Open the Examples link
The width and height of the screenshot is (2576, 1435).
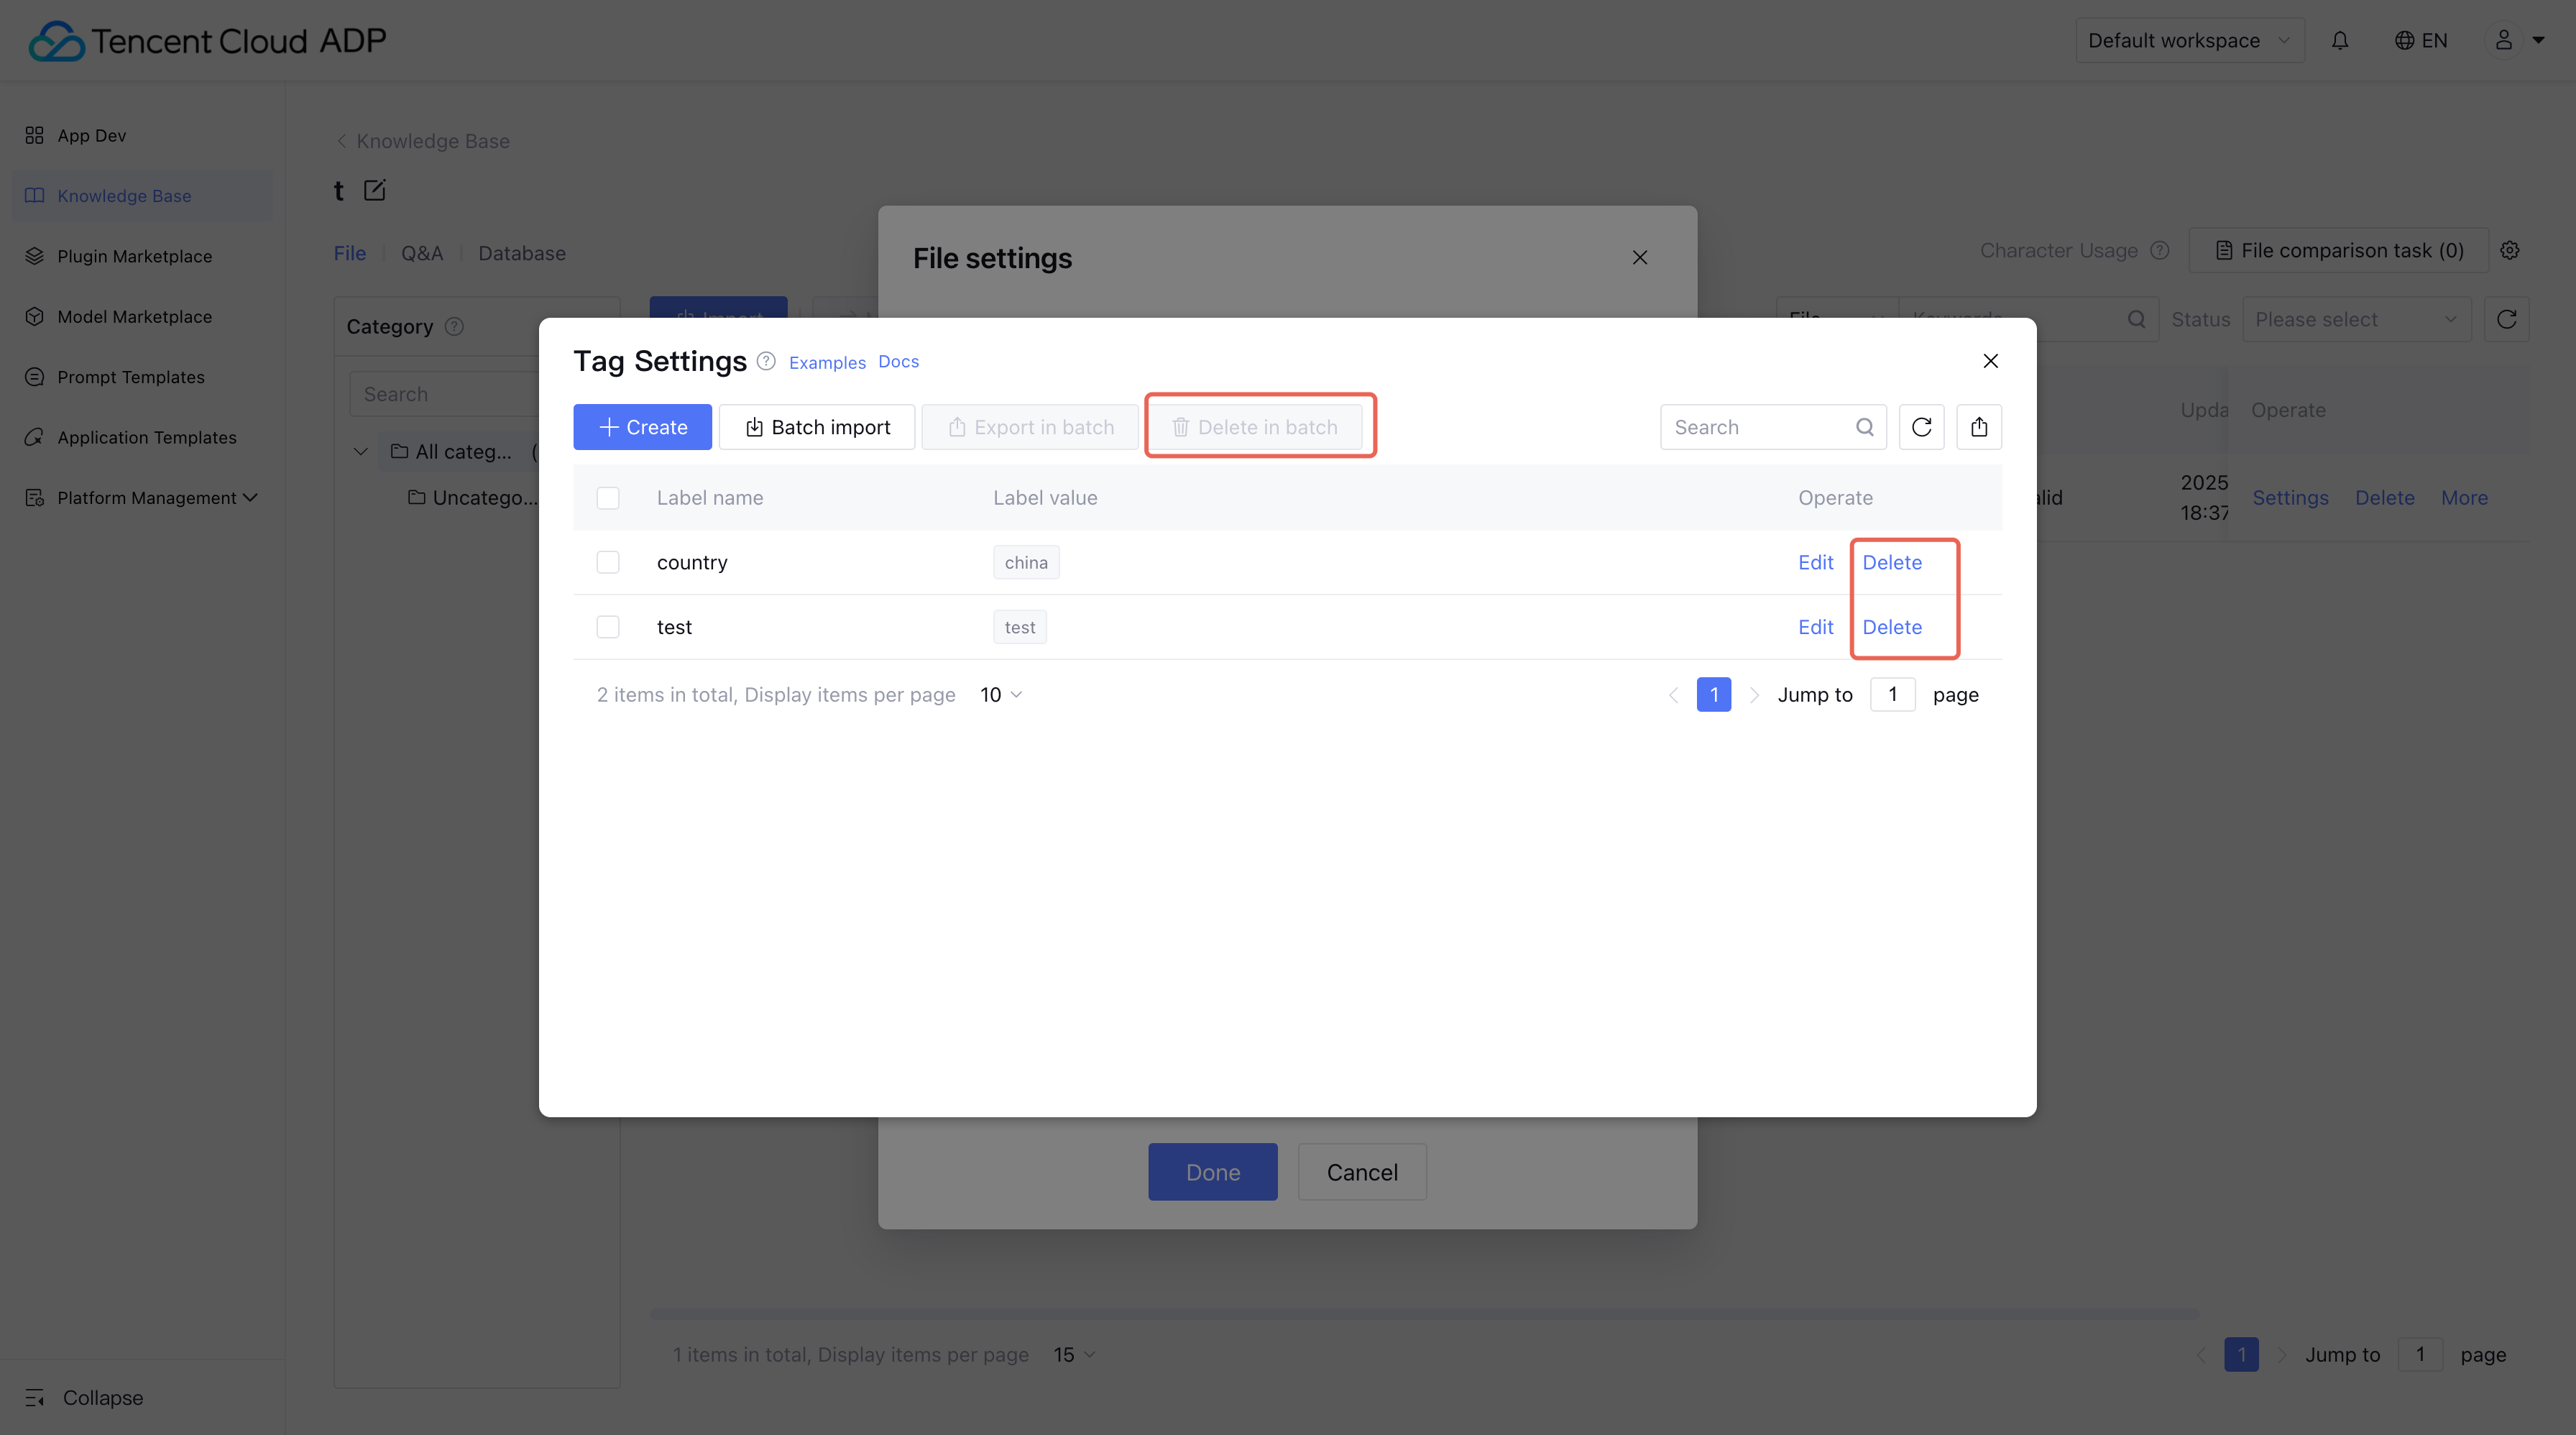point(827,362)
